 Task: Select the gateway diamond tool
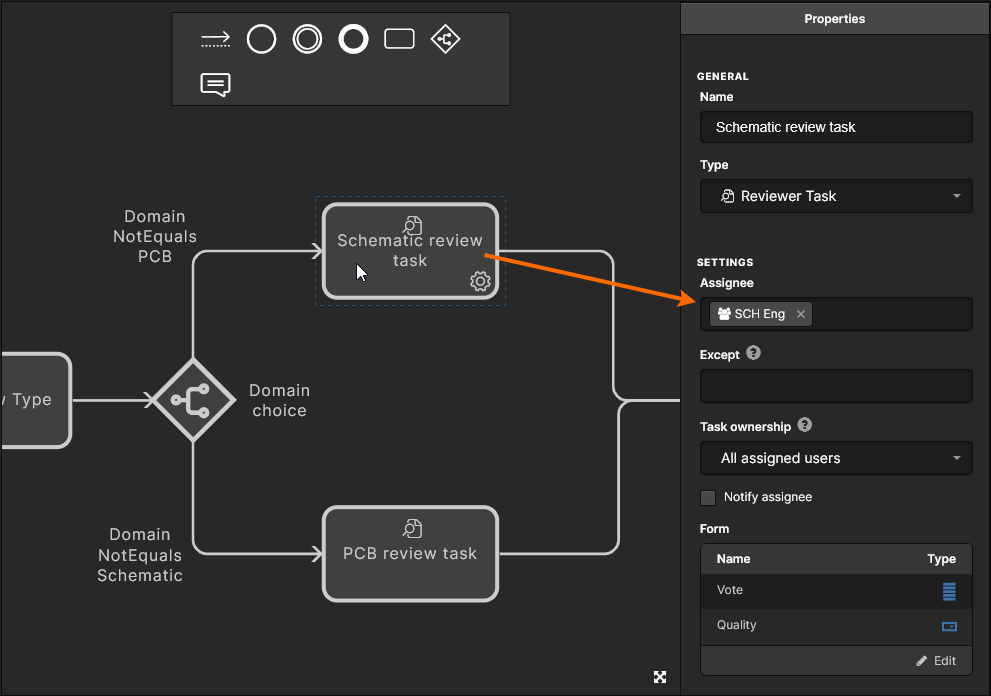pyautogui.click(x=445, y=39)
